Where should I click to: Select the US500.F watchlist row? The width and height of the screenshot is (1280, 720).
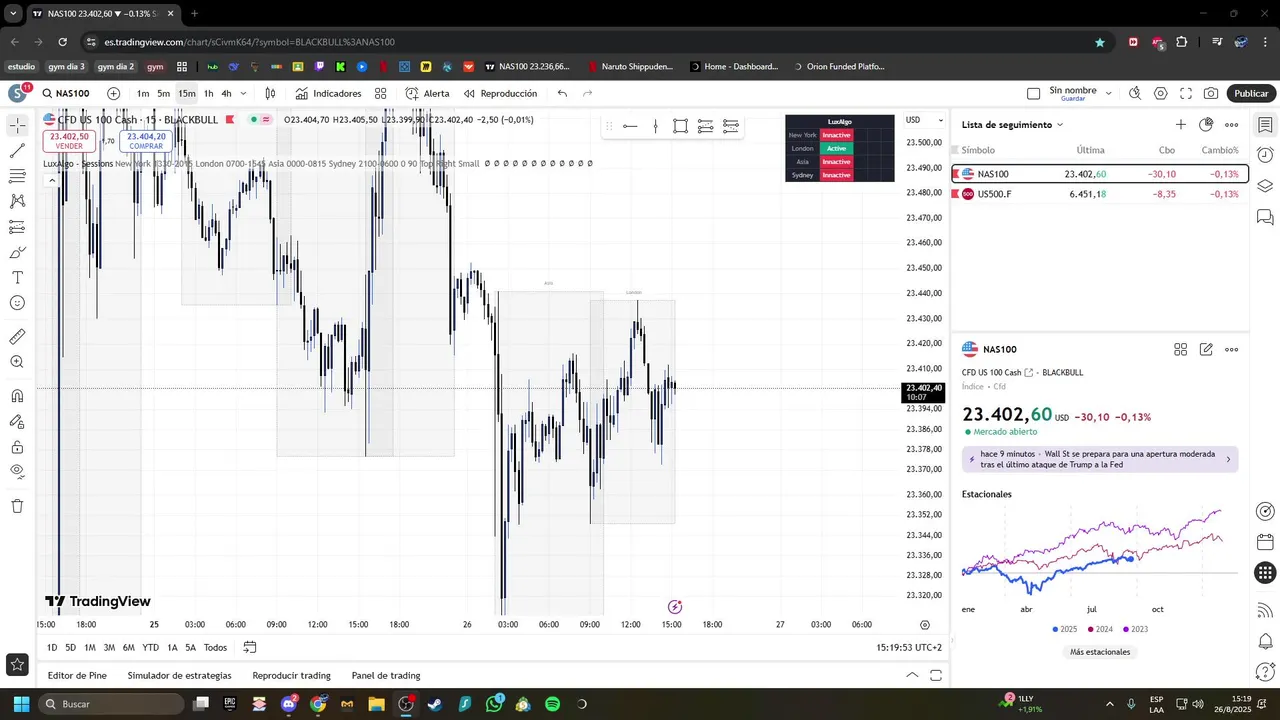pyautogui.click(x=1100, y=194)
